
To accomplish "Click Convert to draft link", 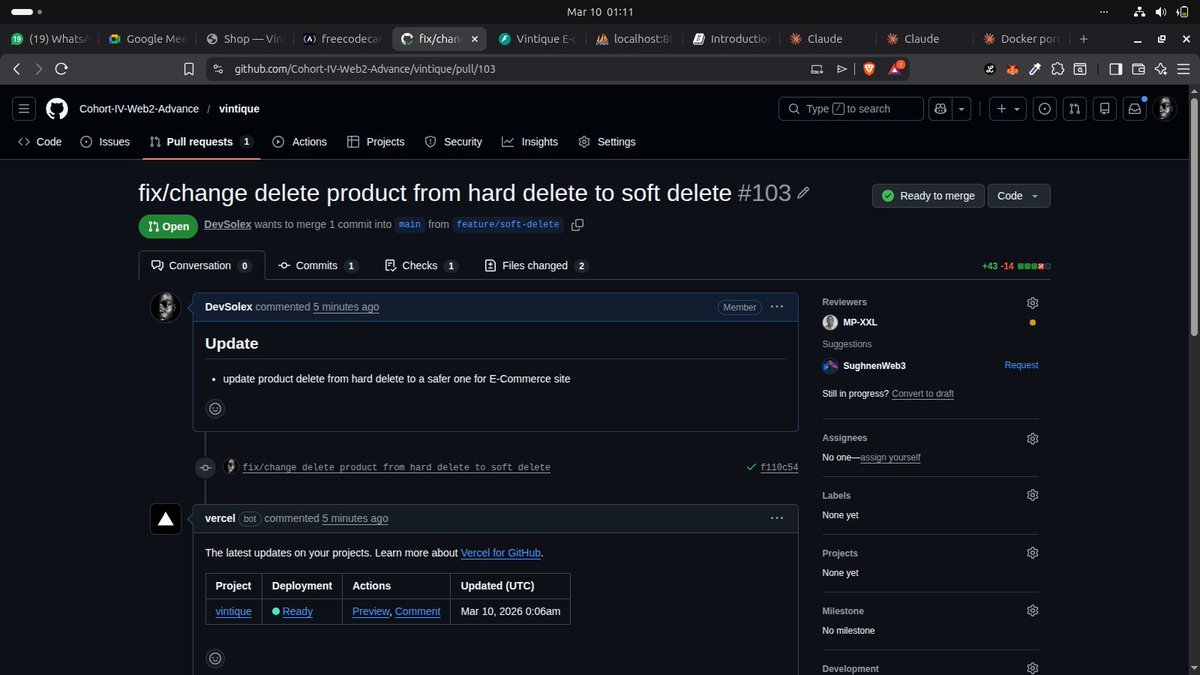I will point(922,394).
